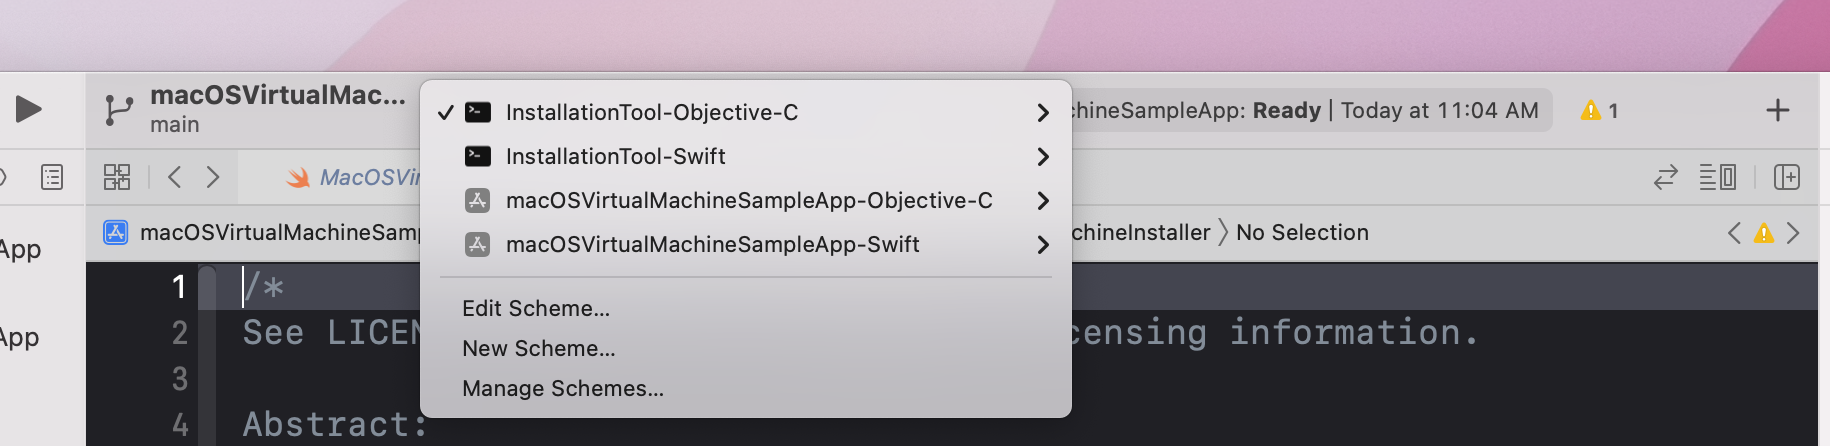This screenshot has height=446, width=1830.
Task: Expand the macOSVirtualMachineSampleApp-Swift submenu arrow
Action: click(x=1043, y=245)
